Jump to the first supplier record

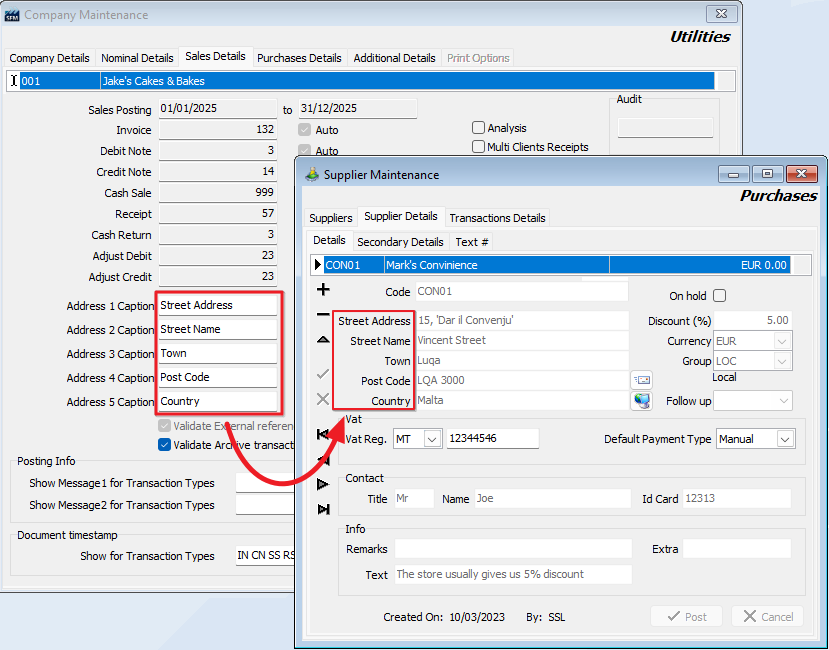click(323, 434)
